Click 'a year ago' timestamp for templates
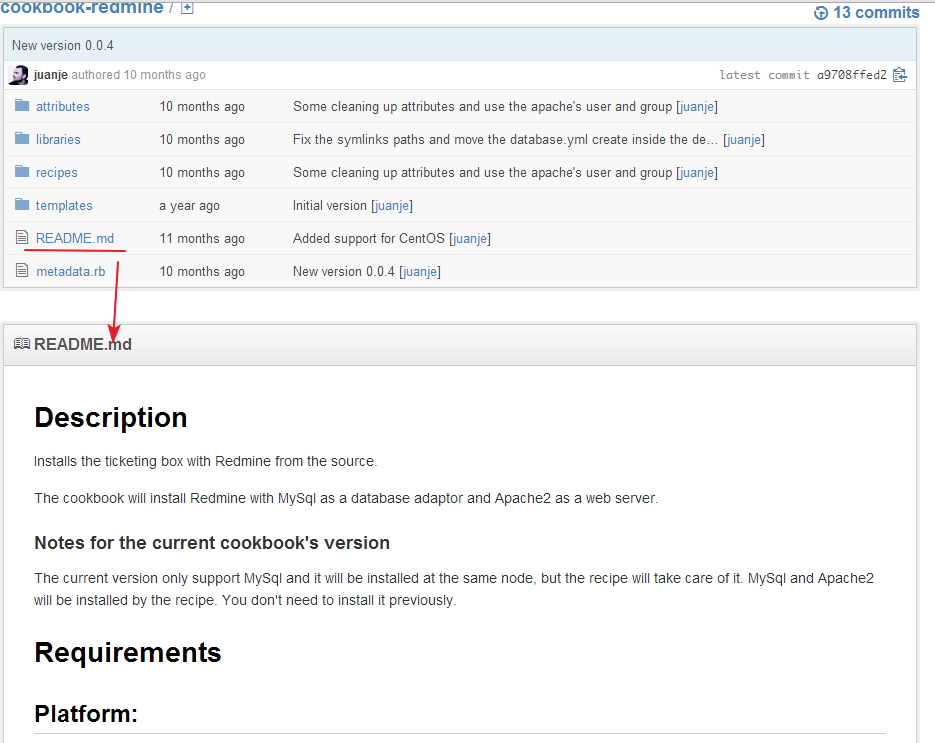The image size is (935, 743). 190,206
